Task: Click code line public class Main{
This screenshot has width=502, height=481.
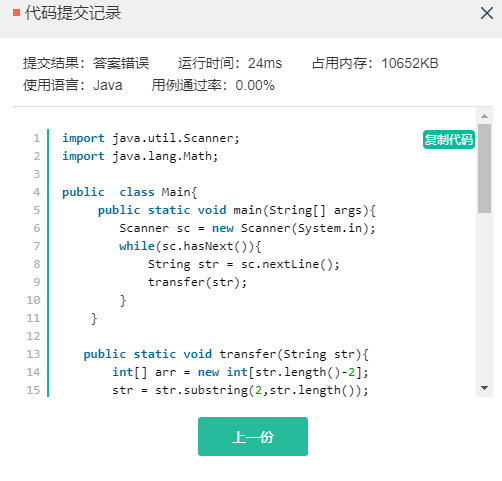Action: click(x=129, y=192)
